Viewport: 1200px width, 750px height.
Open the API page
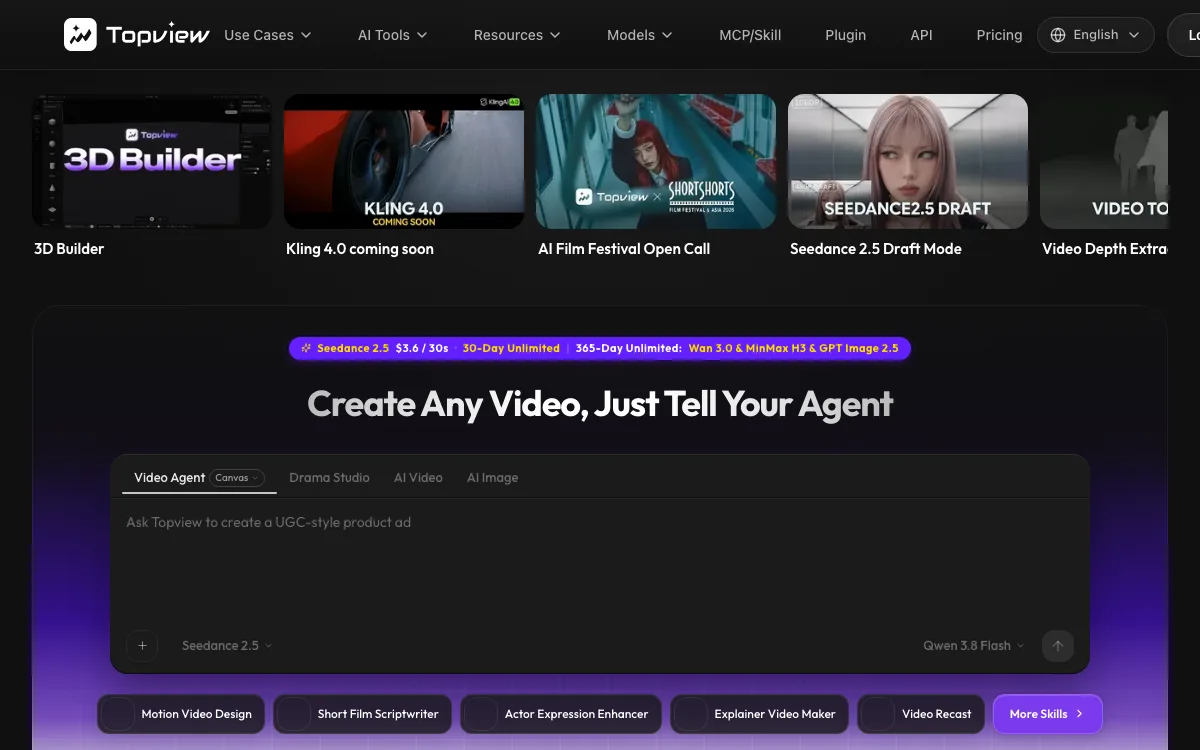point(922,35)
